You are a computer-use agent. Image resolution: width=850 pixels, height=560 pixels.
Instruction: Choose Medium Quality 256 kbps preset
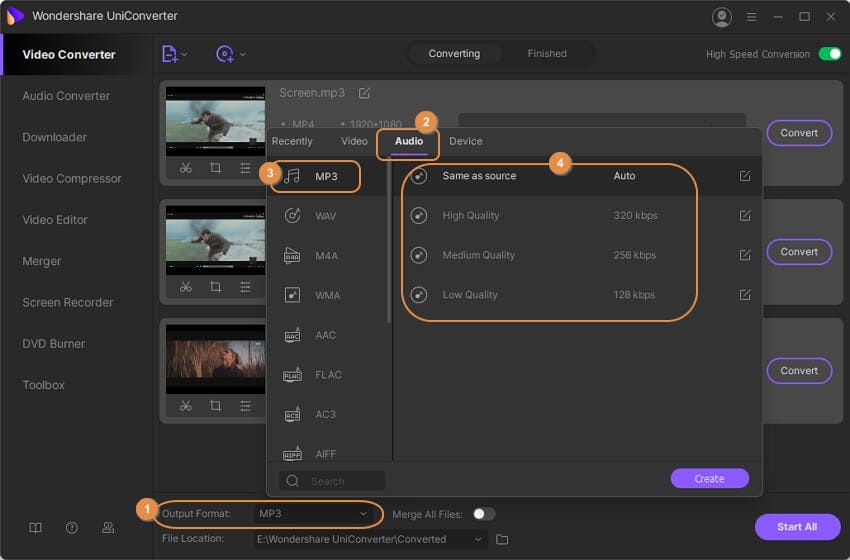tap(578, 255)
